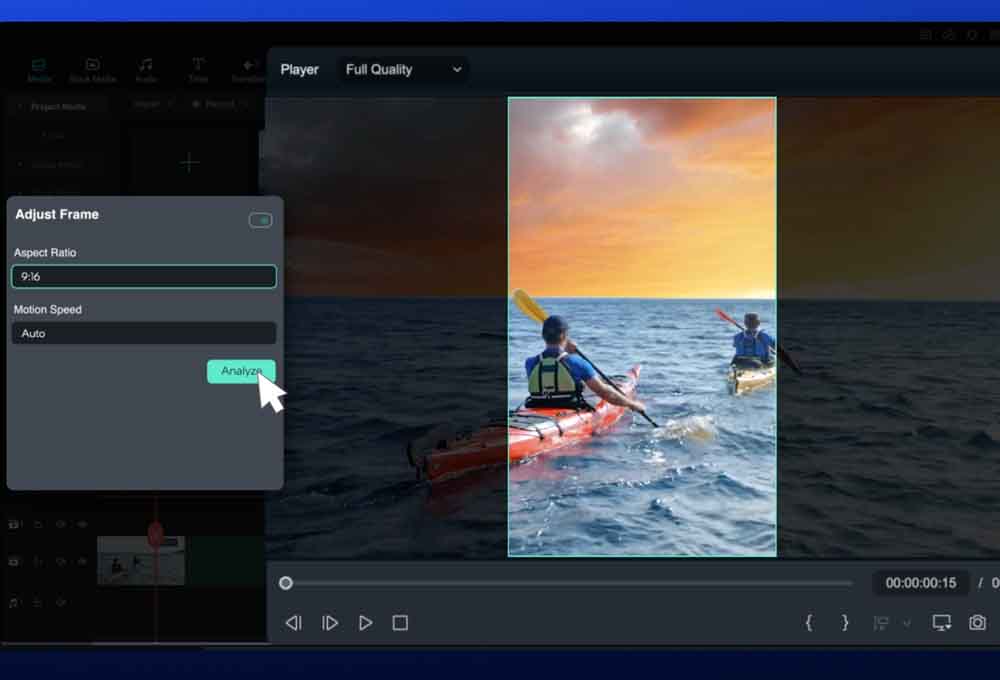Set mark-in with the left brace icon
Image resolution: width=1000 pixels, height=680 pixels.
coord(809,623)
